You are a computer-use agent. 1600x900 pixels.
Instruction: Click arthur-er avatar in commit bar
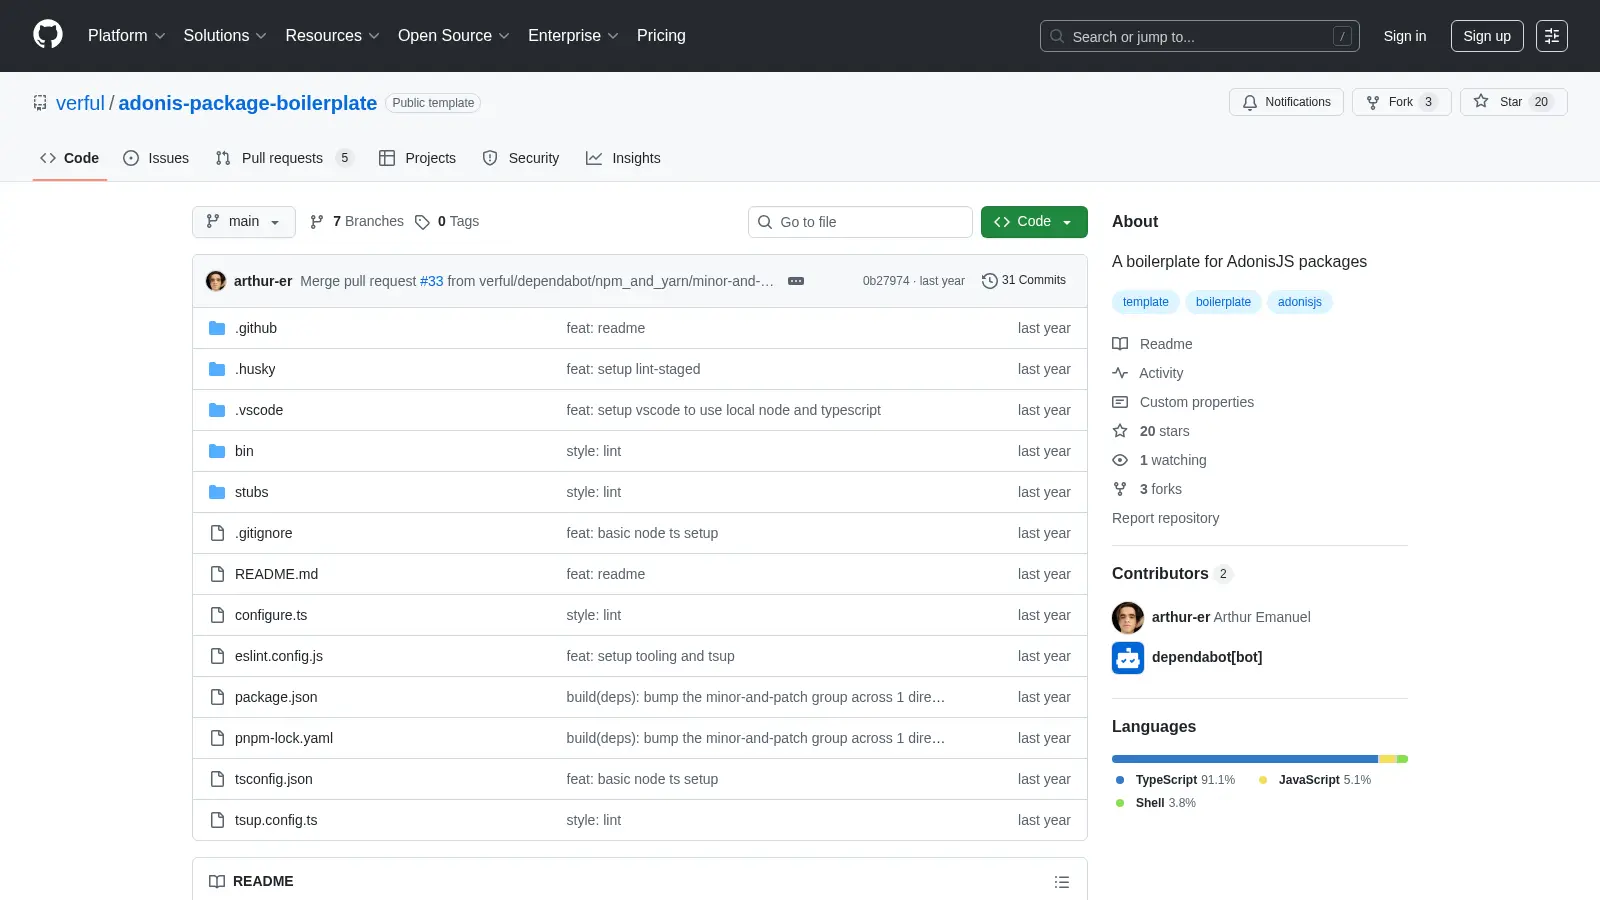pos(216,281)
